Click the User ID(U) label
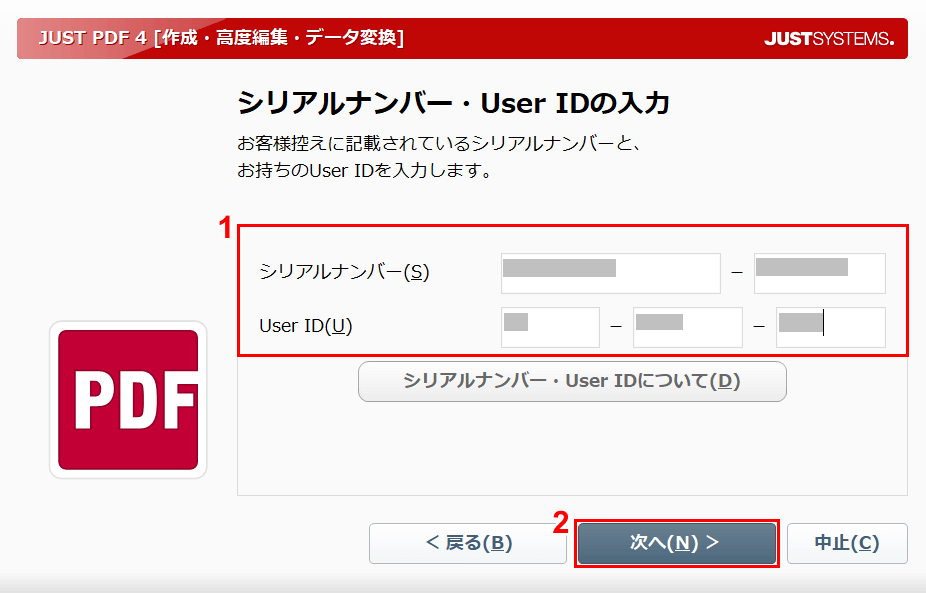This screenshot has width=926, height=593. (x=306, y=325)
